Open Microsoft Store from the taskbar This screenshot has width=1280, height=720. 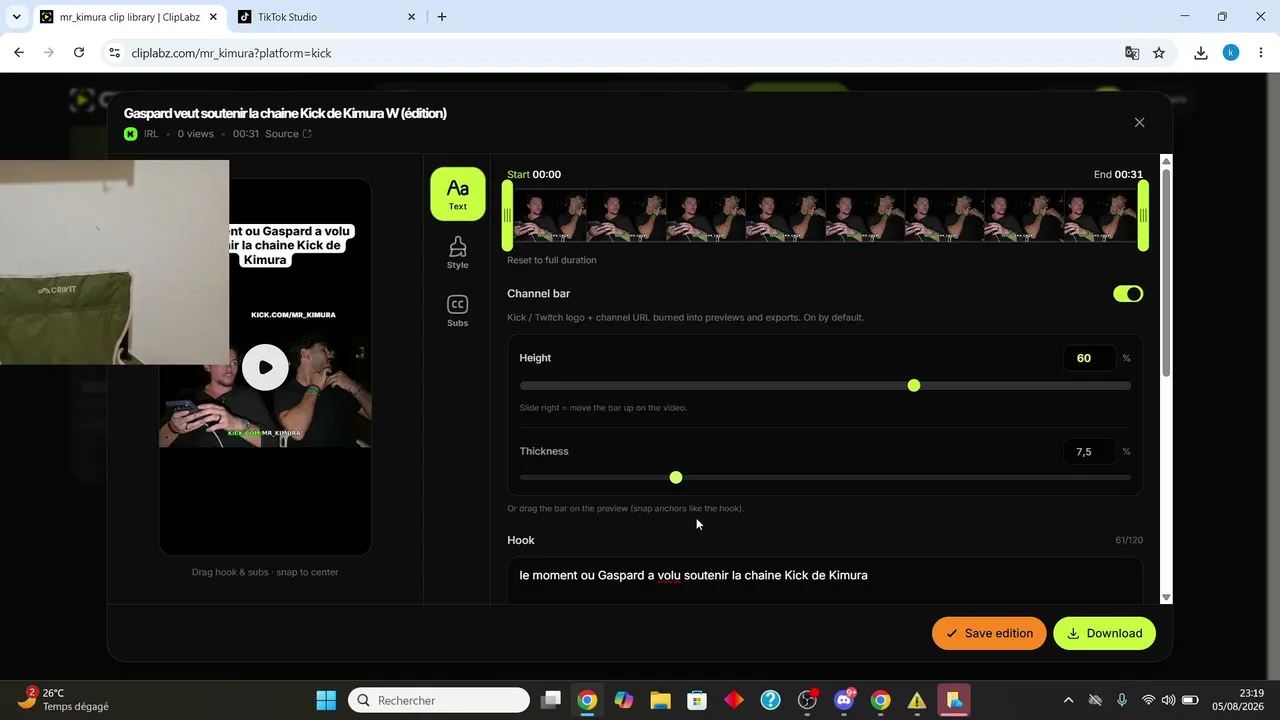697,700
